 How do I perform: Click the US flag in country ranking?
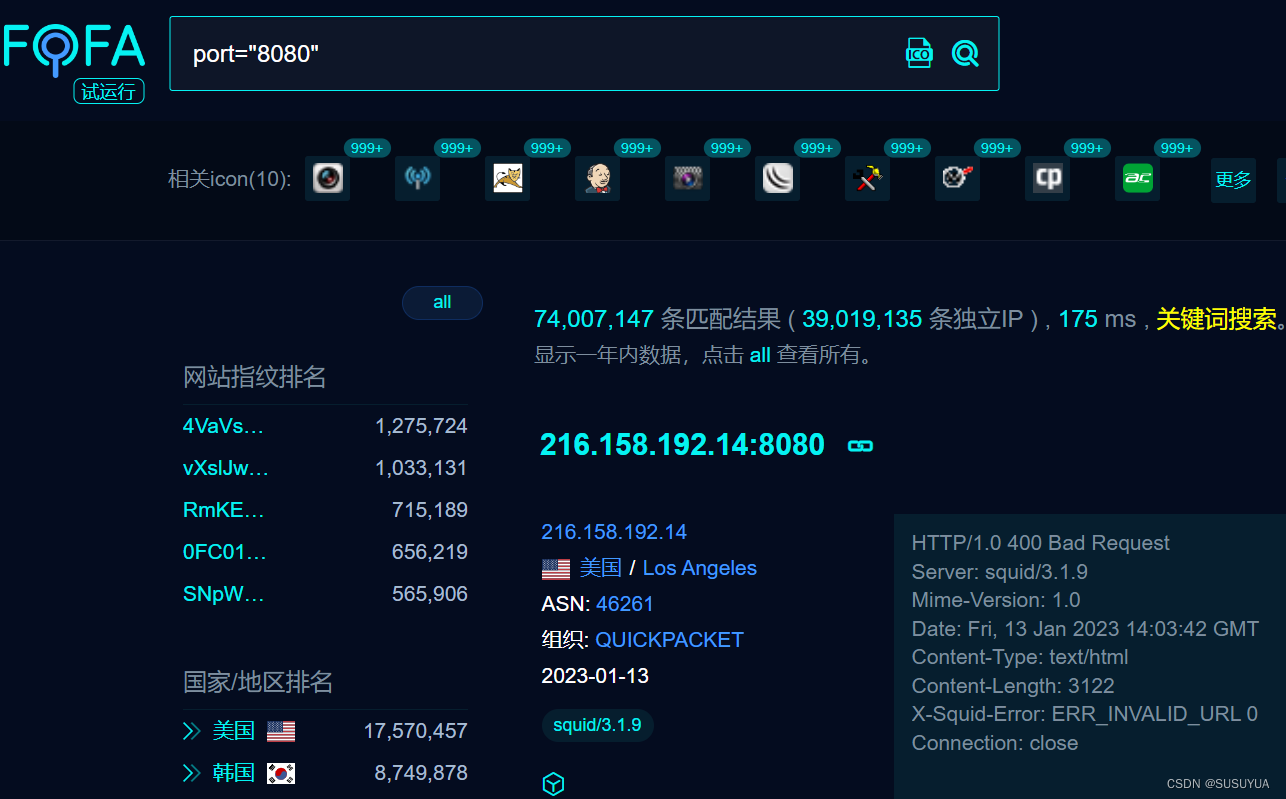point(281,731)
